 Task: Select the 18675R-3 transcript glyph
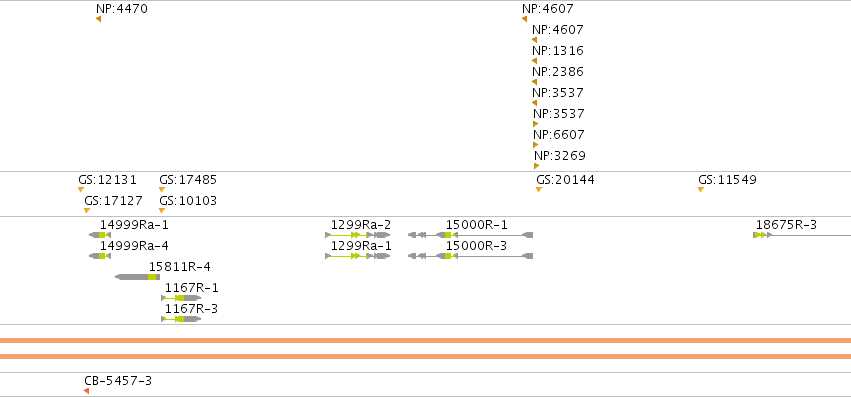[802, 235]
